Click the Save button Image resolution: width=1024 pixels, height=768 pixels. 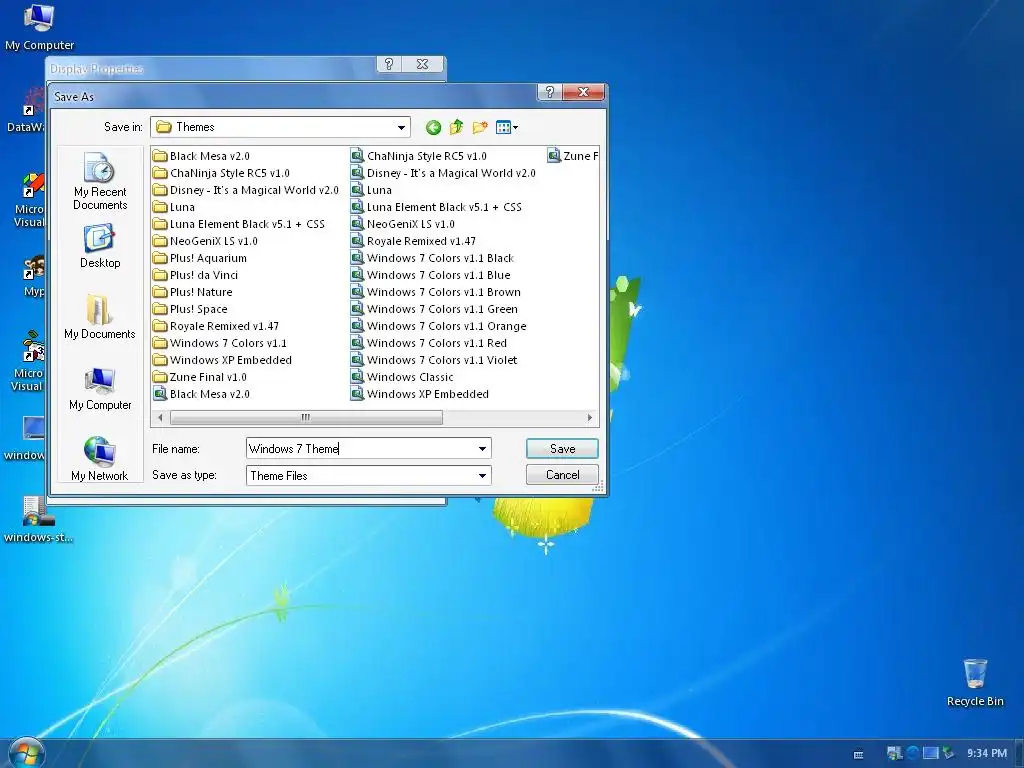(562, 449)
